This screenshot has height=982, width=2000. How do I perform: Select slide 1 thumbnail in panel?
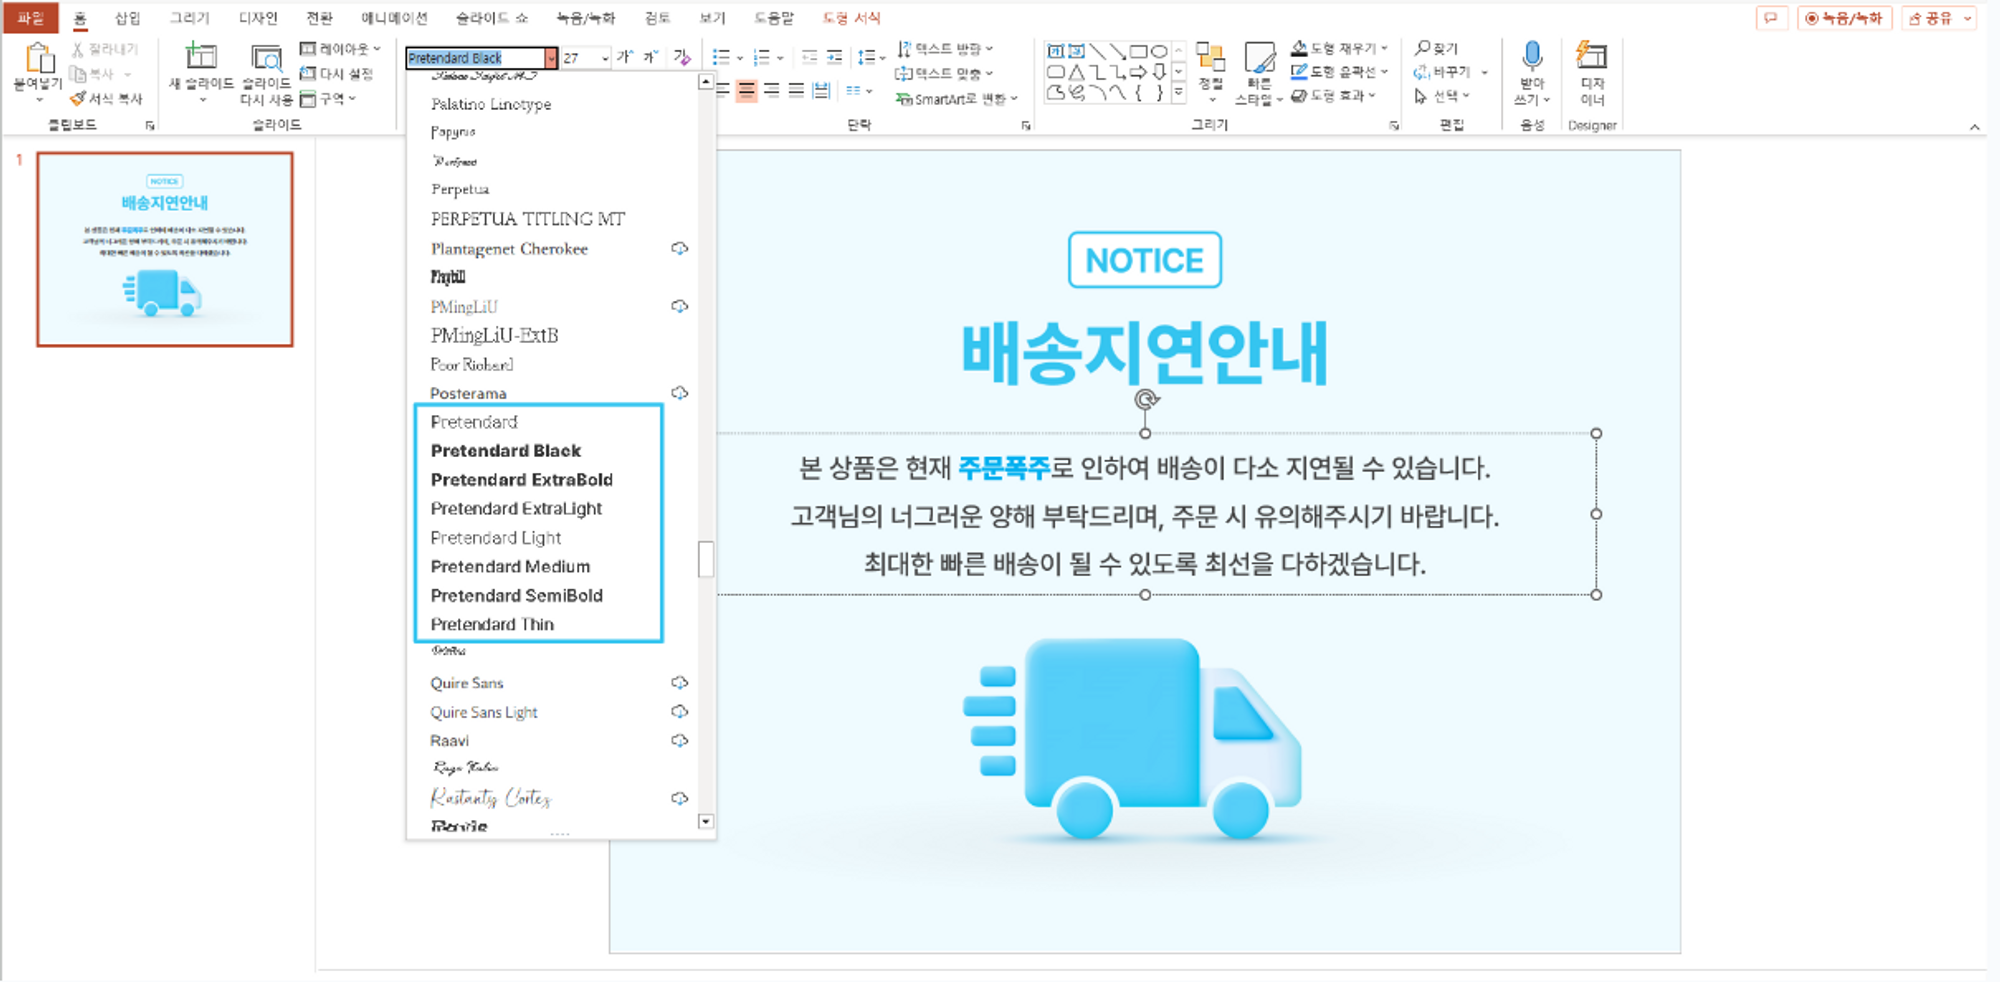[165, 250]
